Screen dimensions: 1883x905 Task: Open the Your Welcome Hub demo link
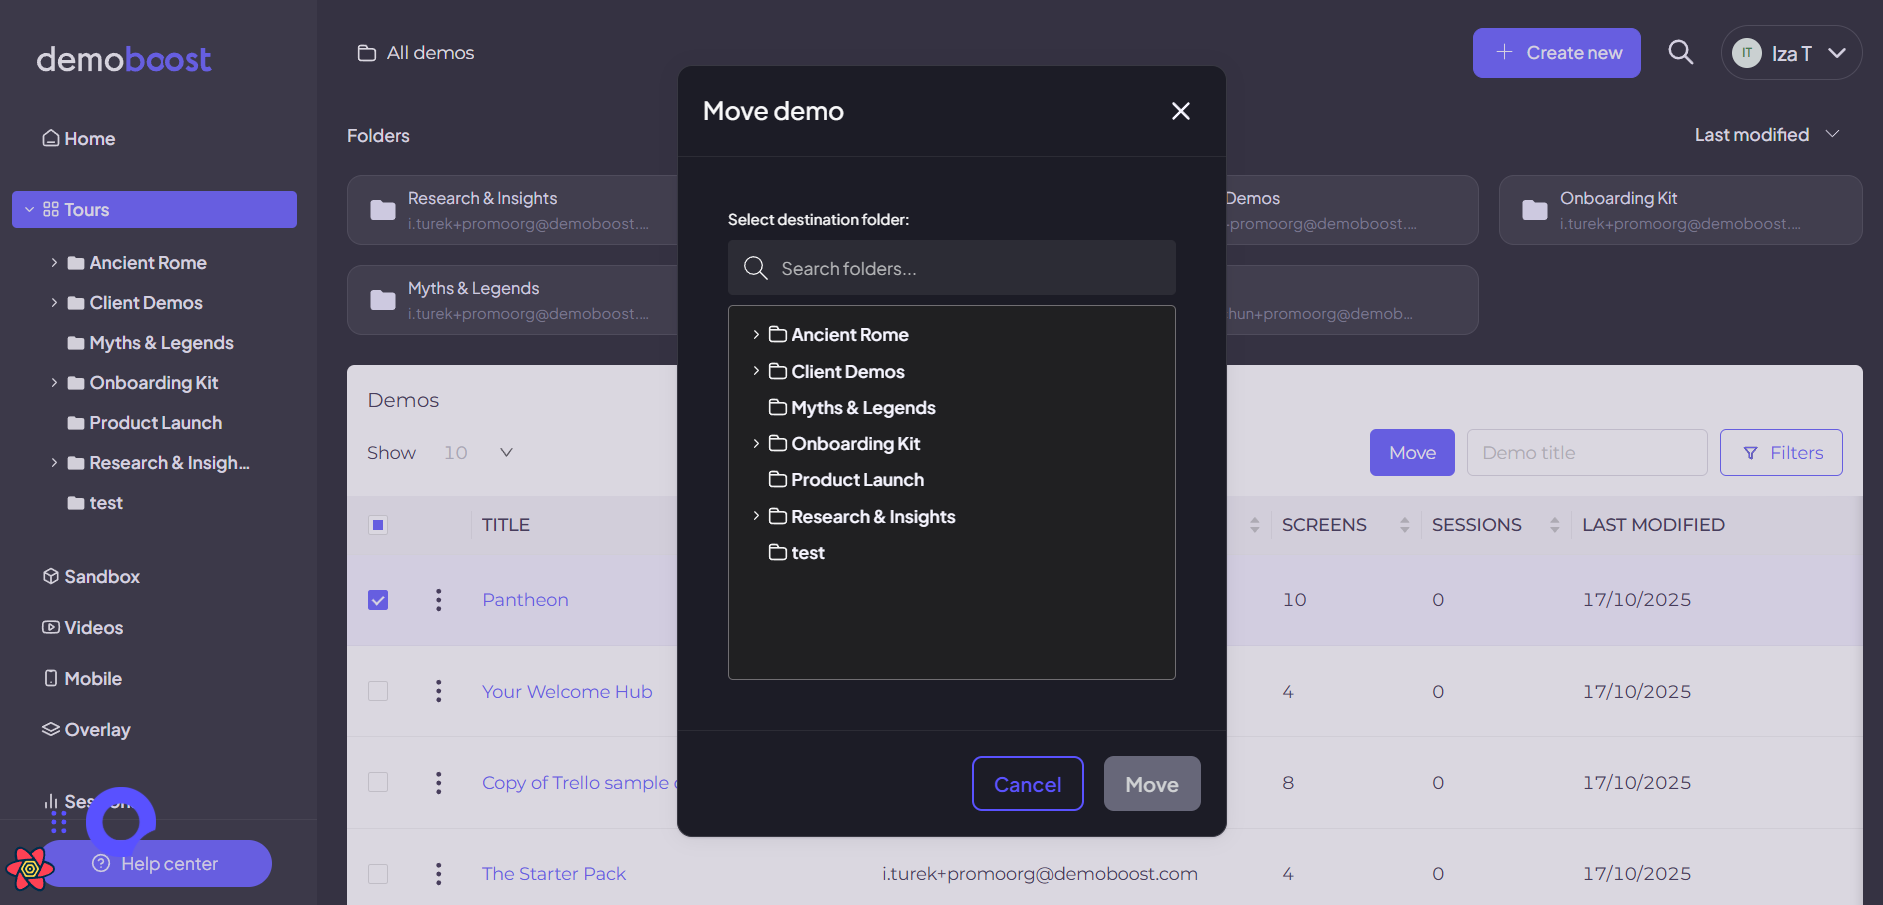coord(567,692)
